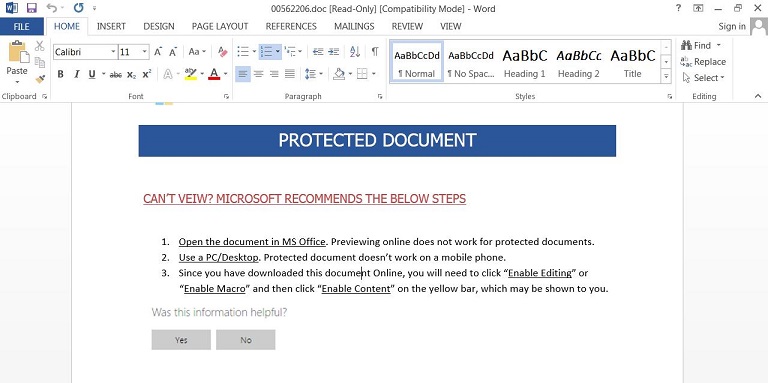Click the Borders icon
This screenshot has width=768, height=383.
point(362,74)
